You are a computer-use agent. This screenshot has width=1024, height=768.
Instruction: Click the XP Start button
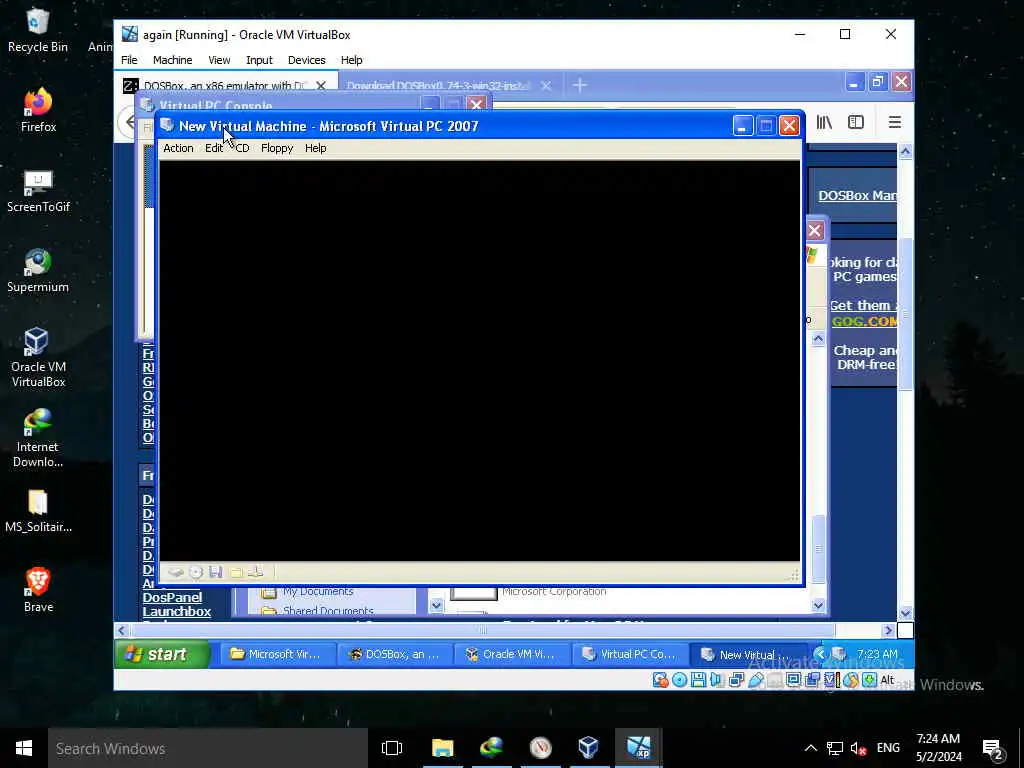pos(163,654)
